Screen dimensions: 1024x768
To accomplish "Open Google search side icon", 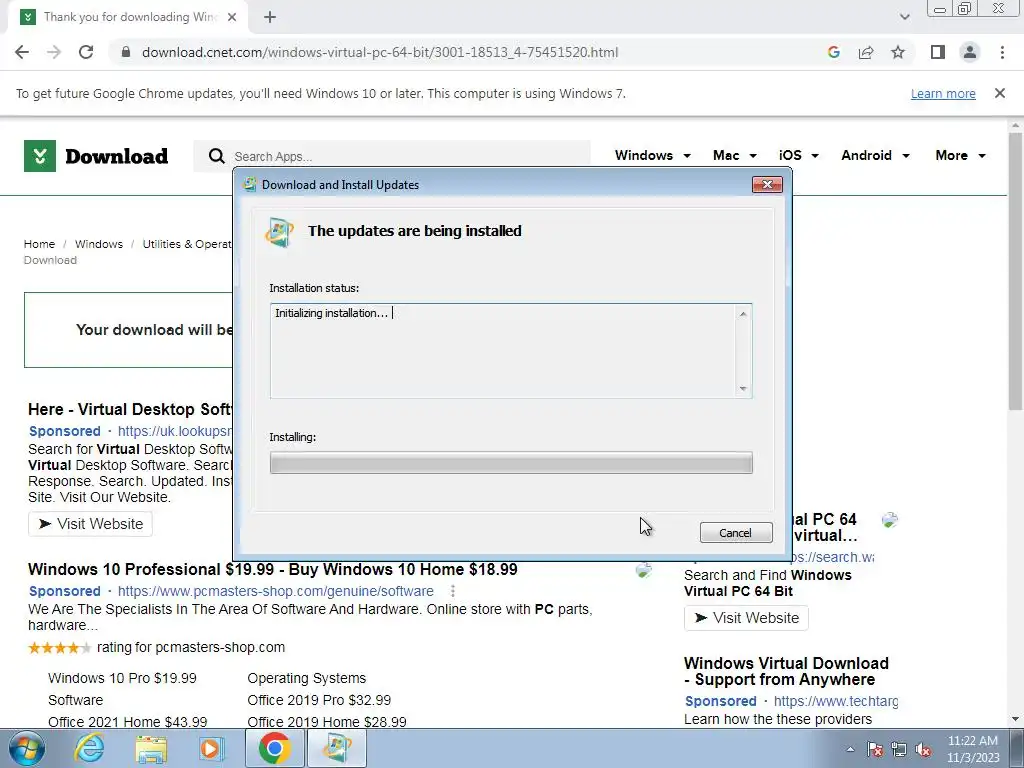I will pyautogui.click(x=833, y=52).
